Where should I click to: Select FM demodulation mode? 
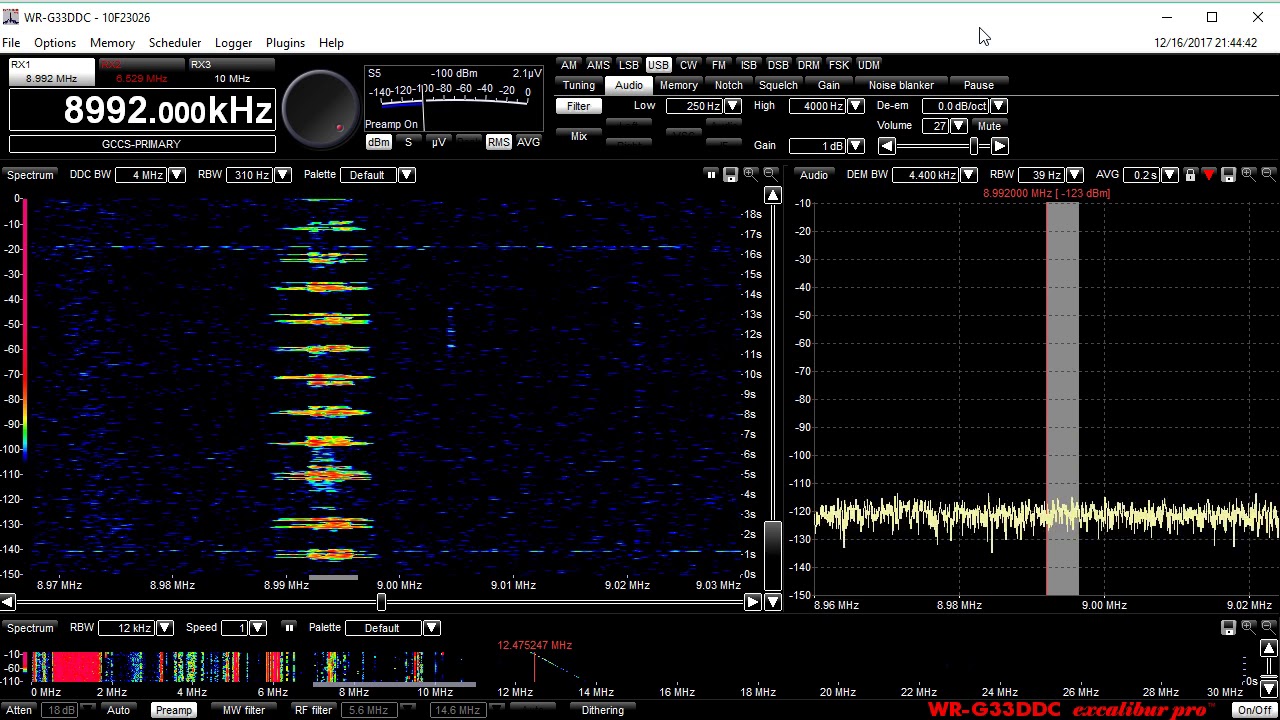[718, 65]
